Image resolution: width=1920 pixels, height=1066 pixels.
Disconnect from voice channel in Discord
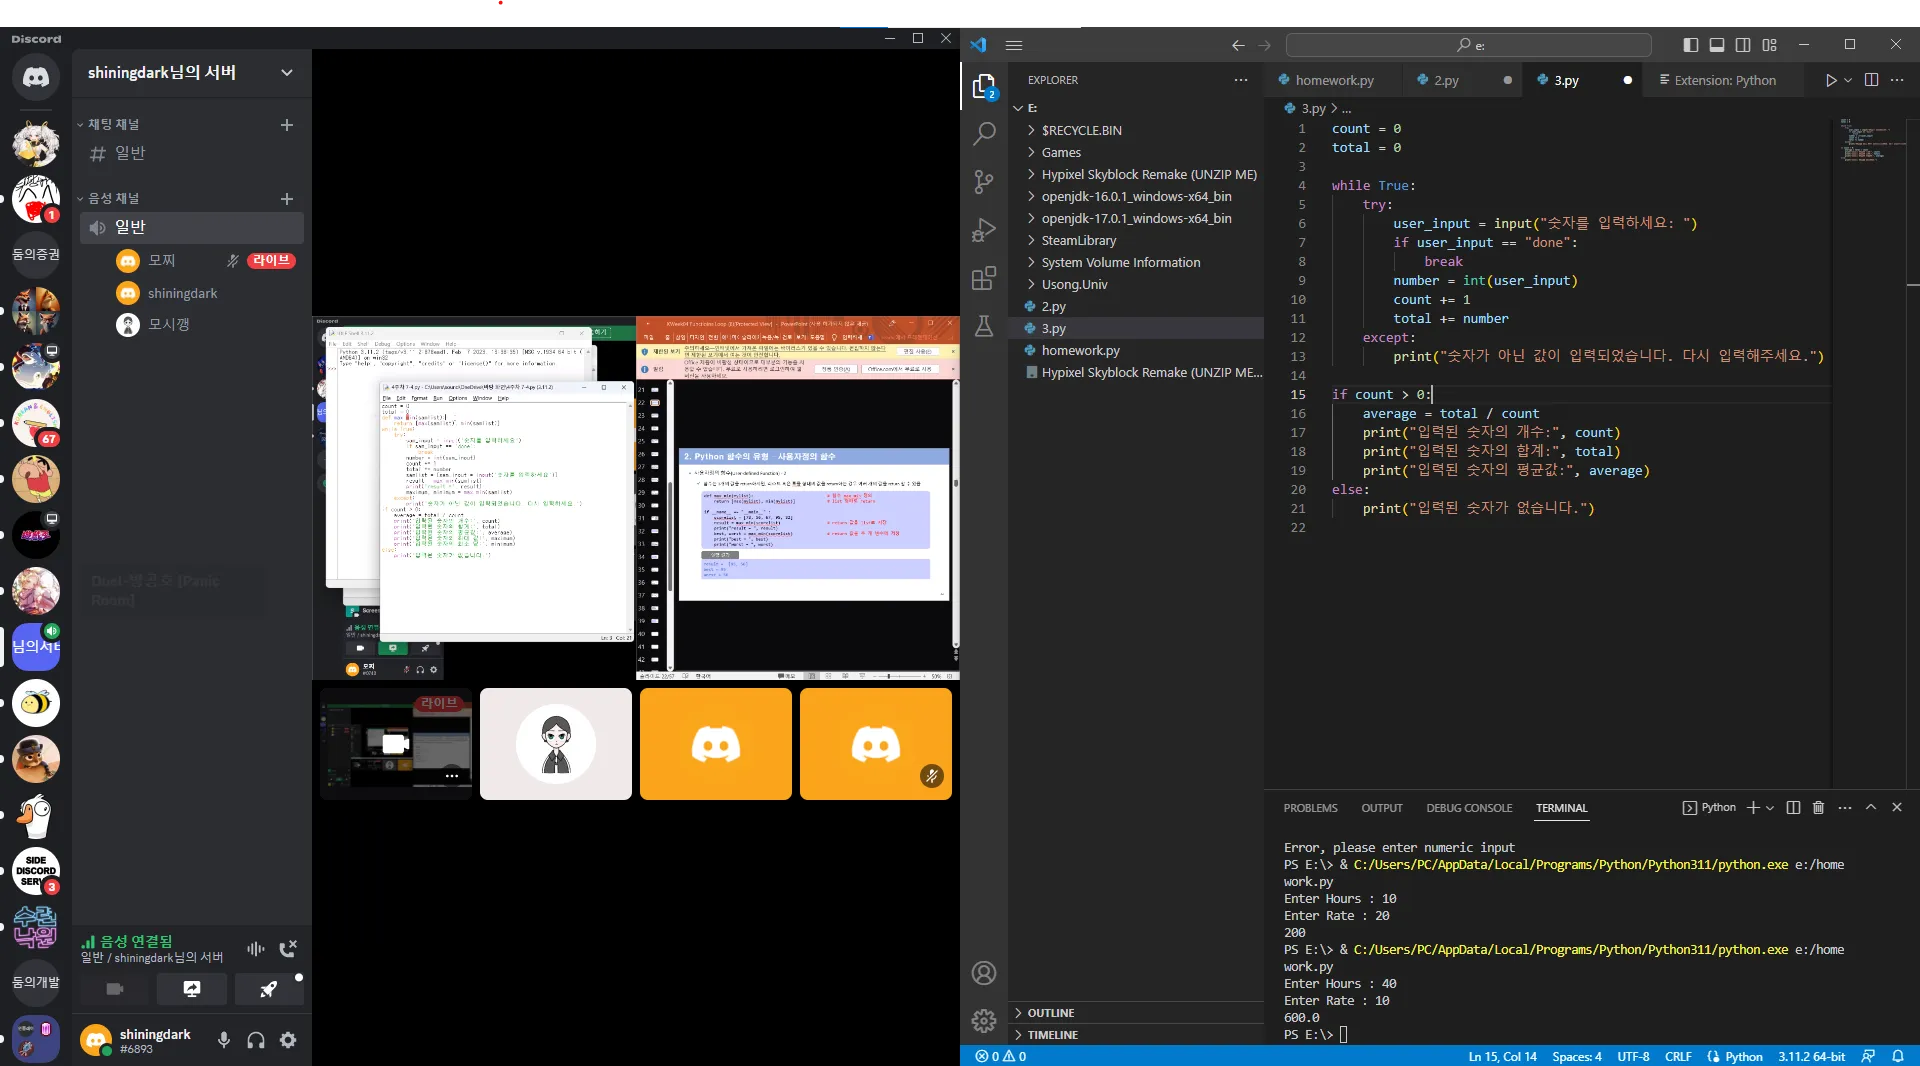pos(288,949)
